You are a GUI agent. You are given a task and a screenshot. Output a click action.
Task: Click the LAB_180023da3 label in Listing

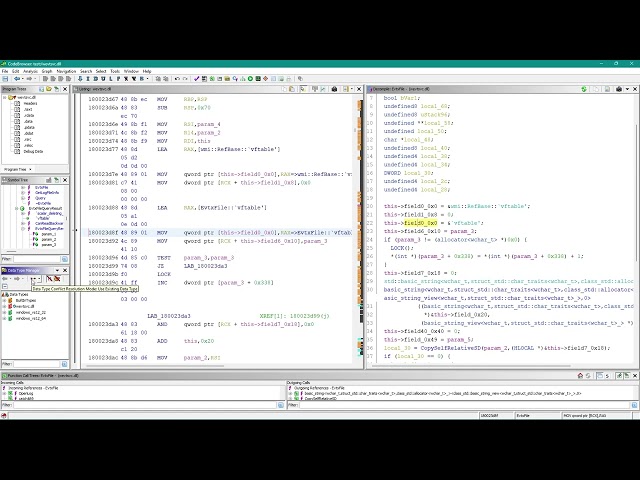point(169,316)
